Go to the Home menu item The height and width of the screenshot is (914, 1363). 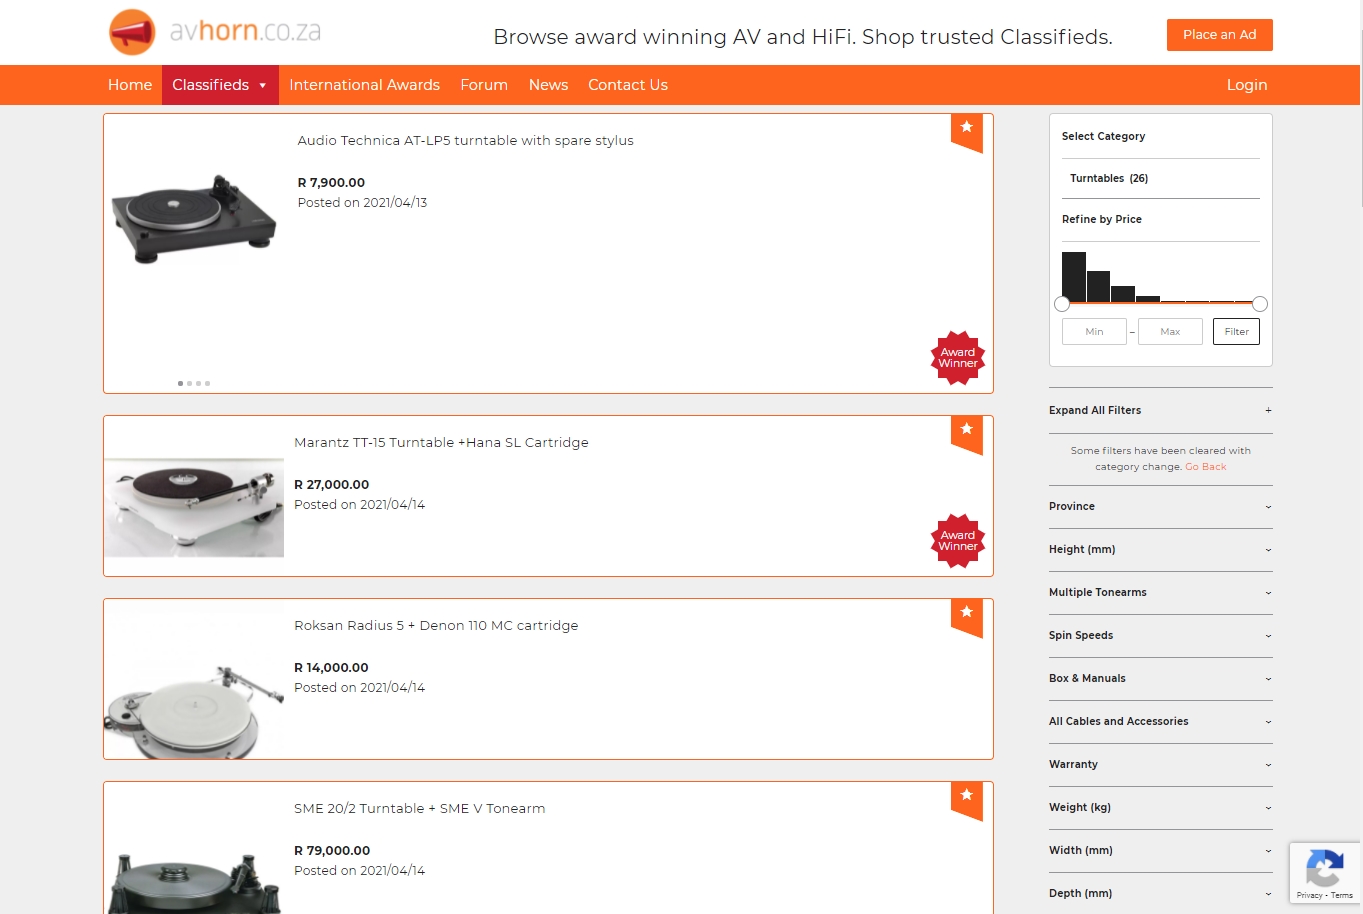[x=130, y=85]
